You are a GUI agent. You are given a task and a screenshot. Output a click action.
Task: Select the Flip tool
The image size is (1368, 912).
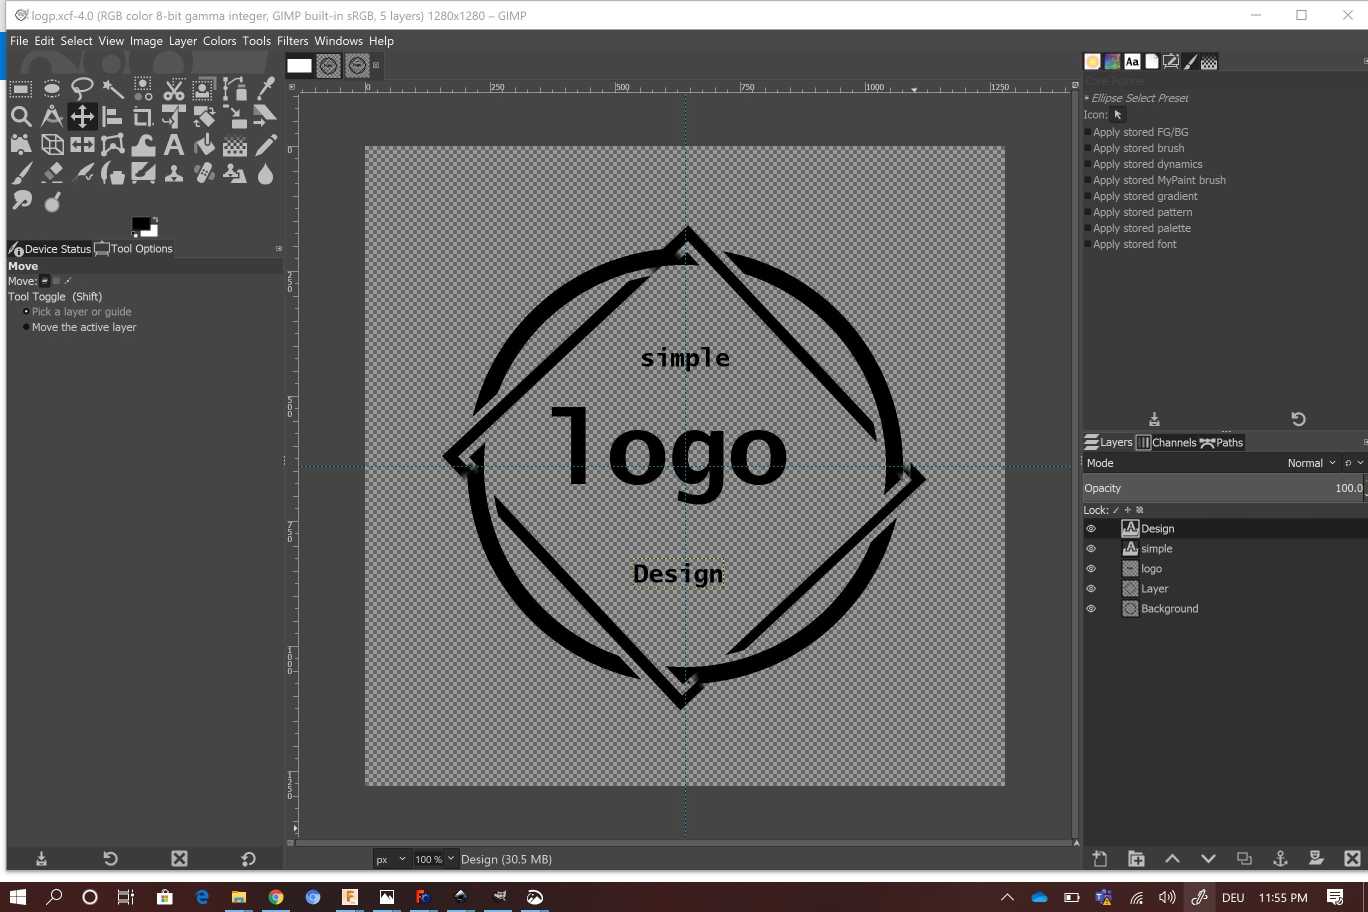point(82,145)
